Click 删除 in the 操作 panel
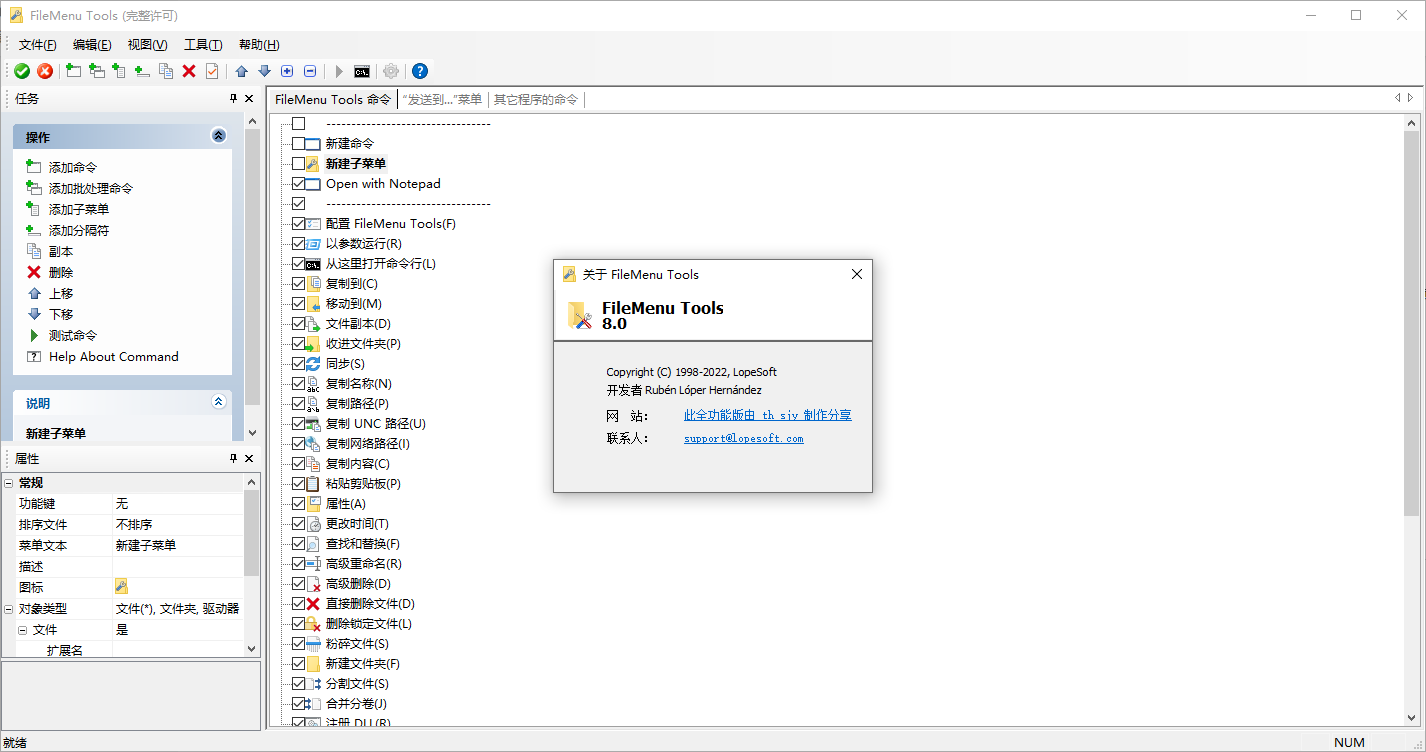 61,272
